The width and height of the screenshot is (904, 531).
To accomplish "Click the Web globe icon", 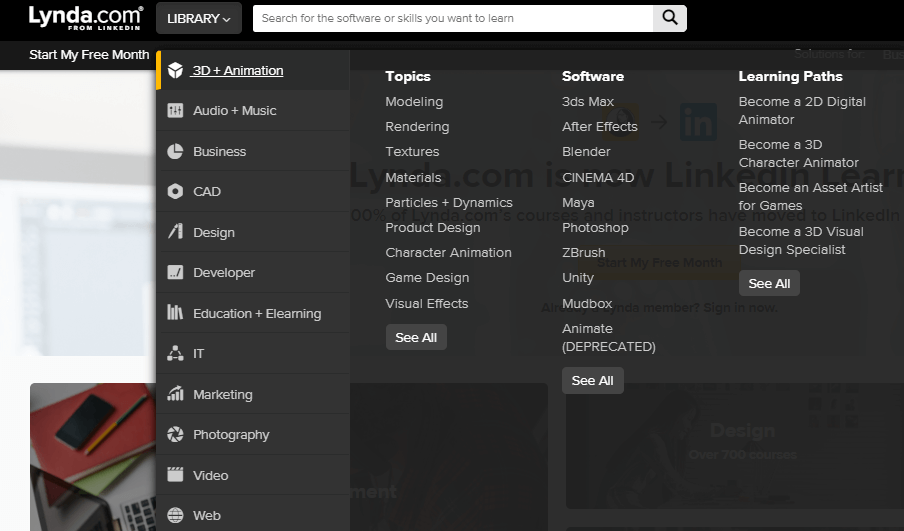I will tap(175, 515).
